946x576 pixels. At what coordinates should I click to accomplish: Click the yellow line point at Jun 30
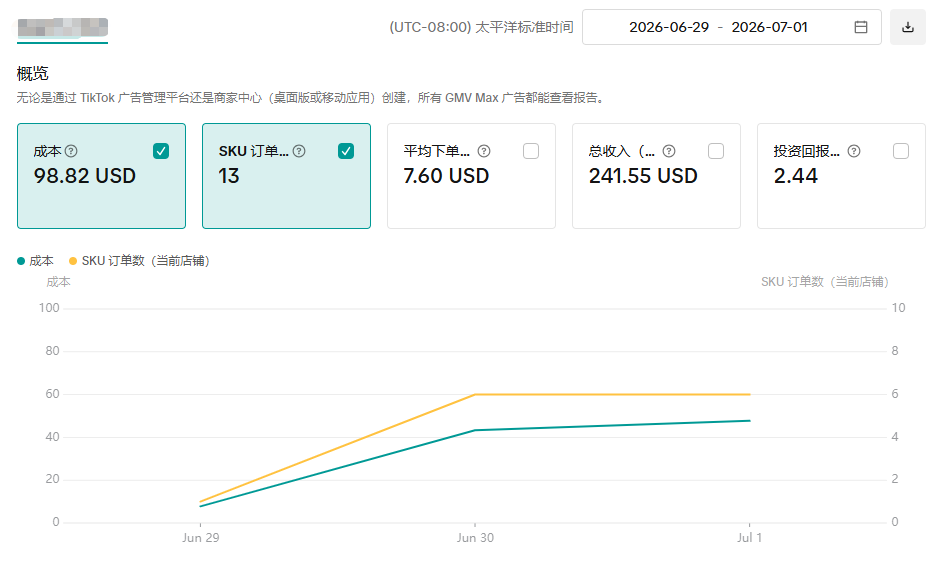click(475, 394)
